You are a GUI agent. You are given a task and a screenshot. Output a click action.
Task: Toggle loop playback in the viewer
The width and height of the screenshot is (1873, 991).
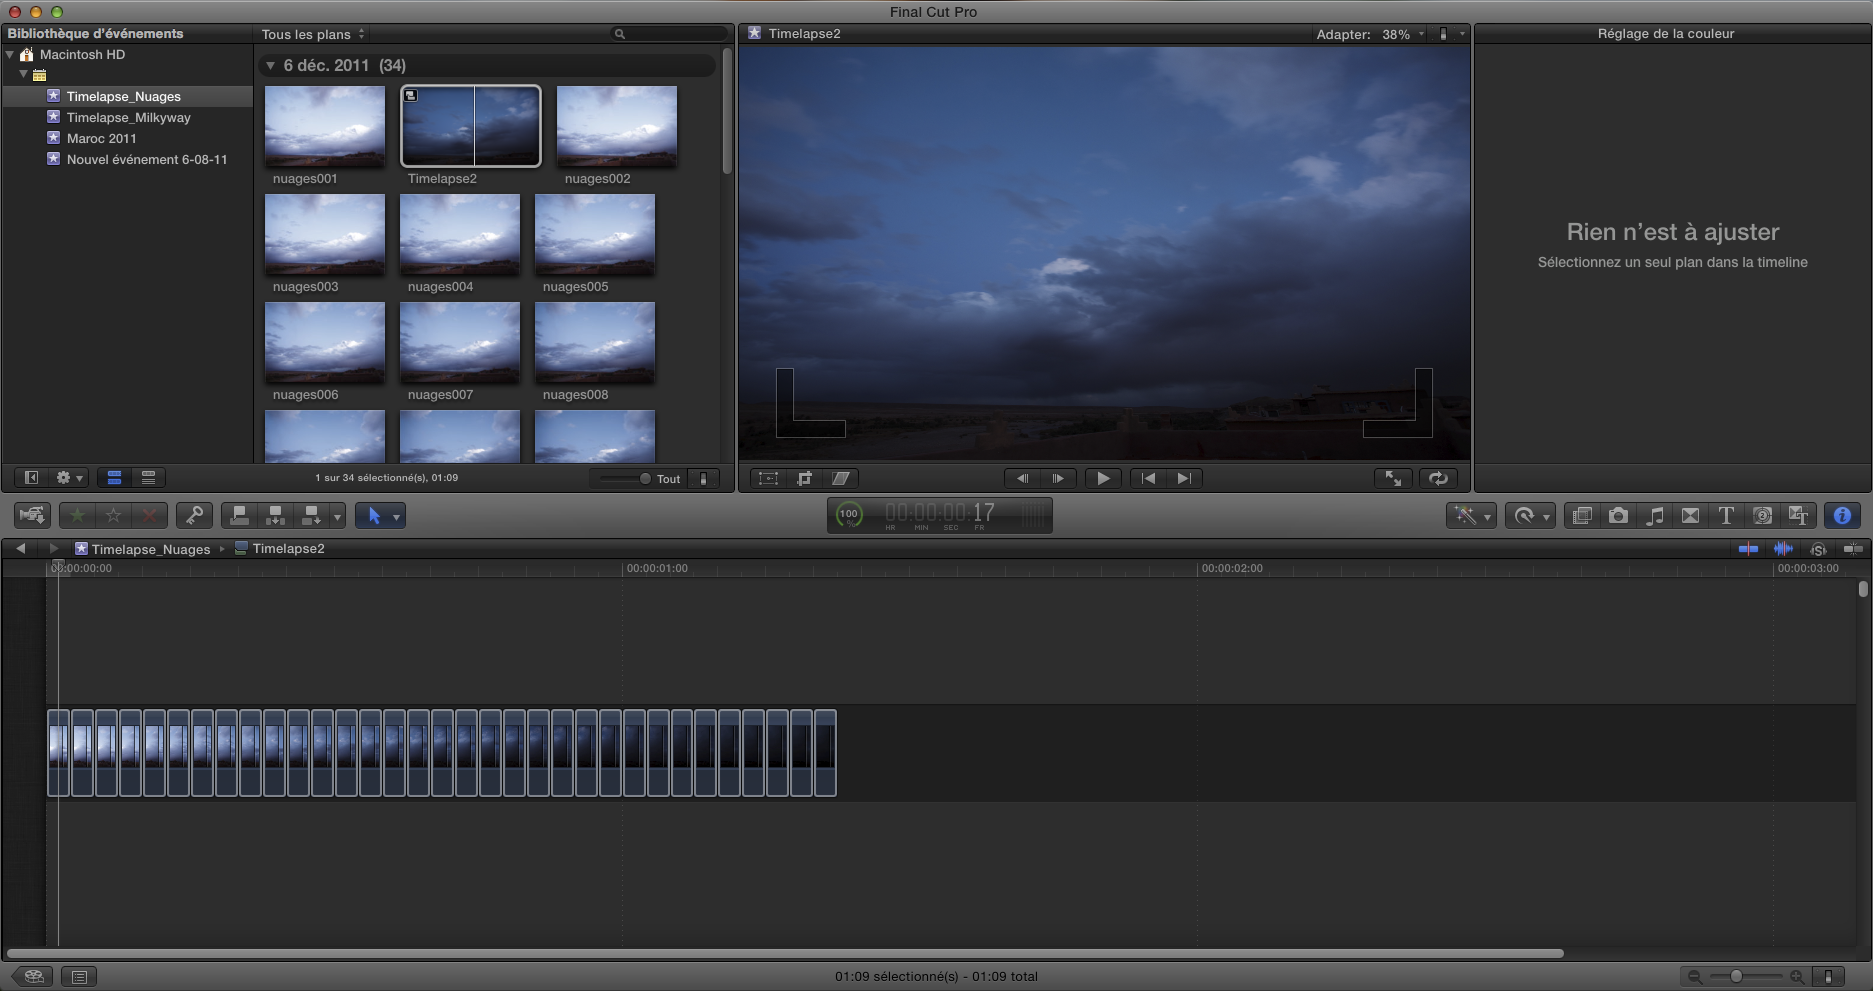[x=1438, y=479]
